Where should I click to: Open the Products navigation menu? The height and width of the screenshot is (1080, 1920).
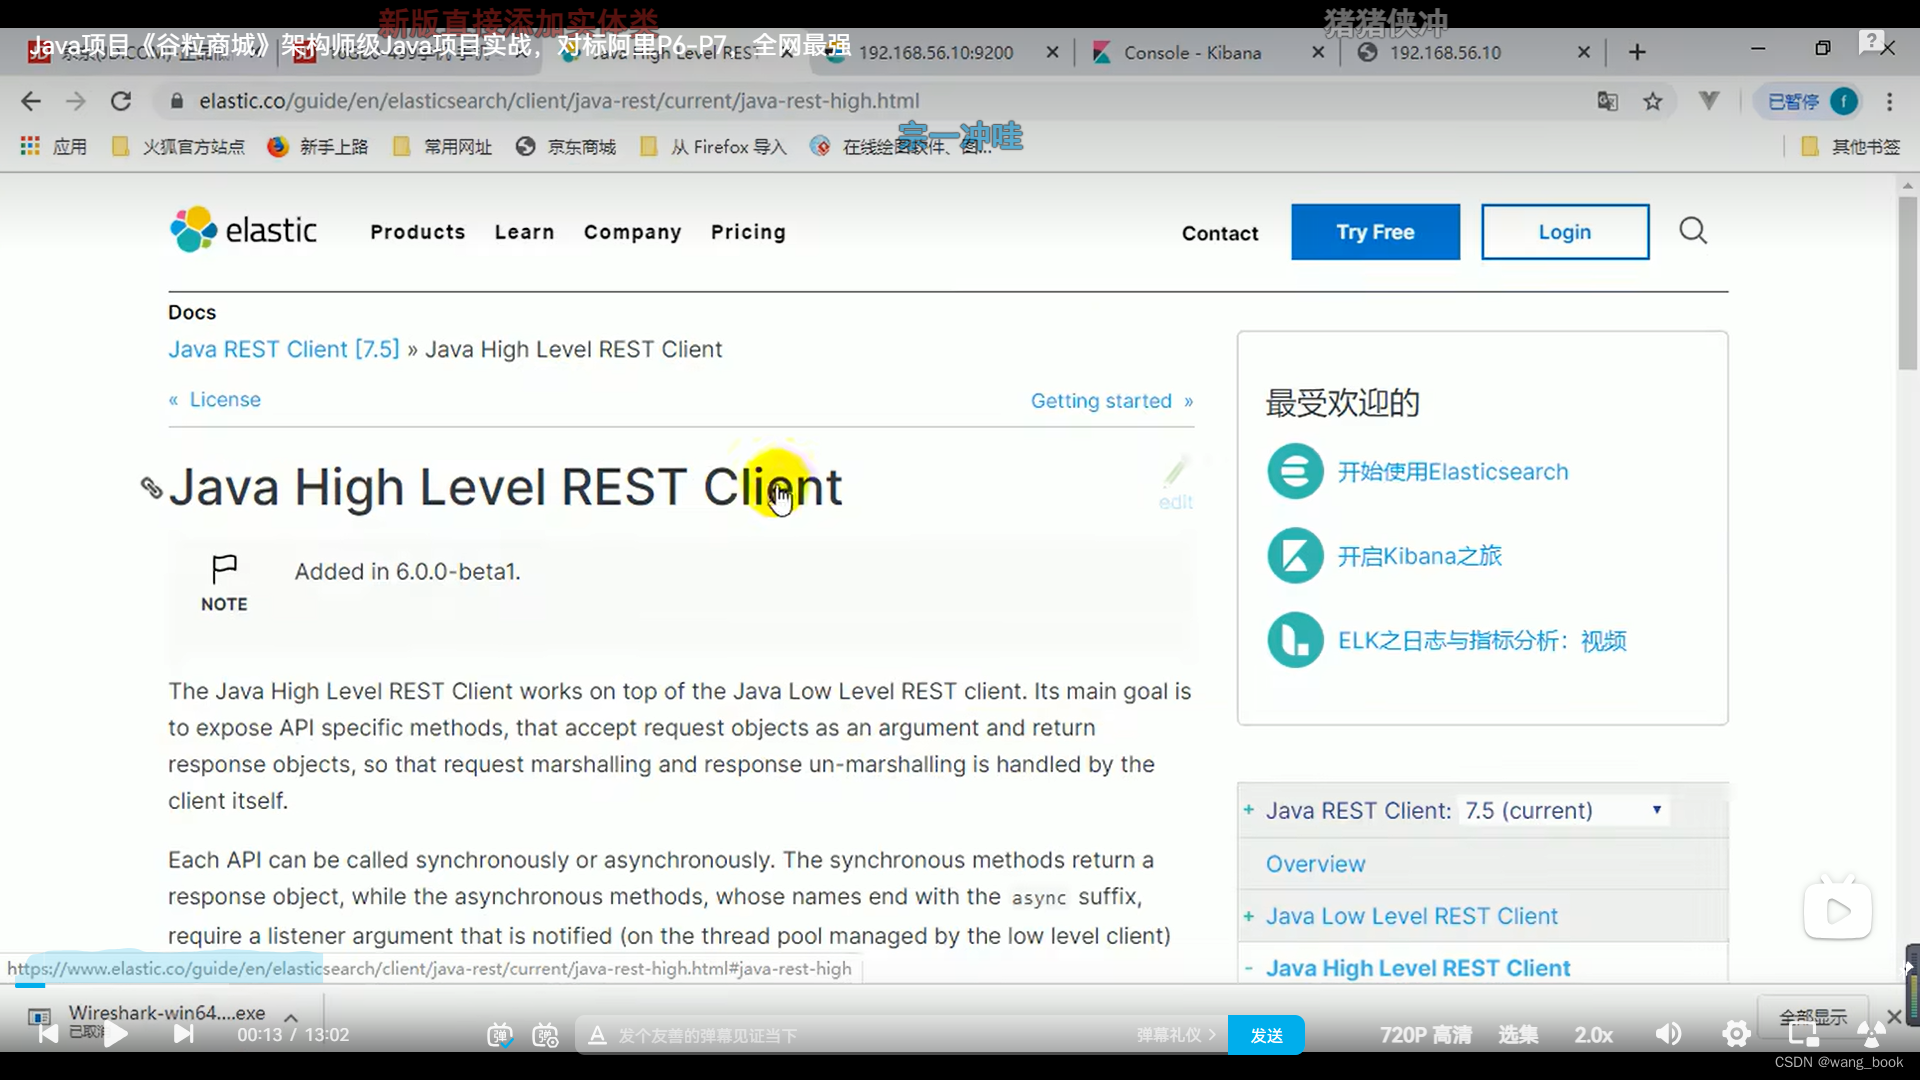418,232
